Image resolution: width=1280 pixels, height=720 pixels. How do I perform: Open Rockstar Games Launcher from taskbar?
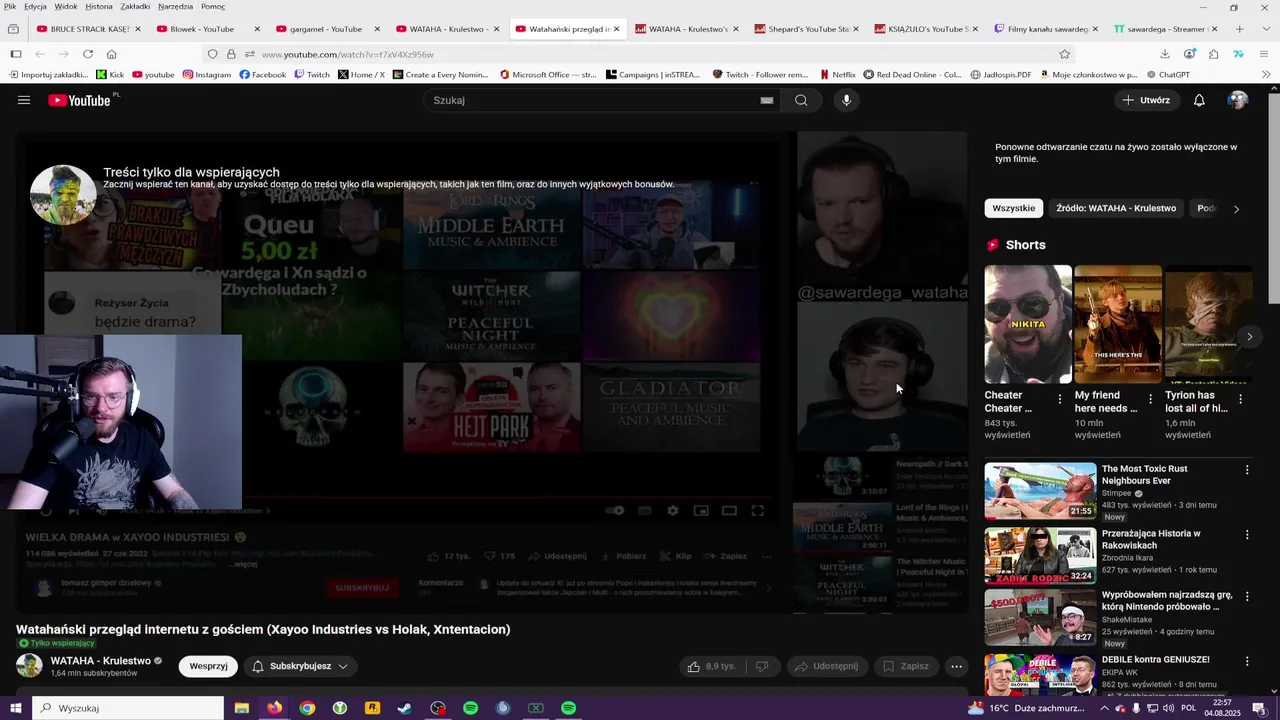(x=372, y=708)
